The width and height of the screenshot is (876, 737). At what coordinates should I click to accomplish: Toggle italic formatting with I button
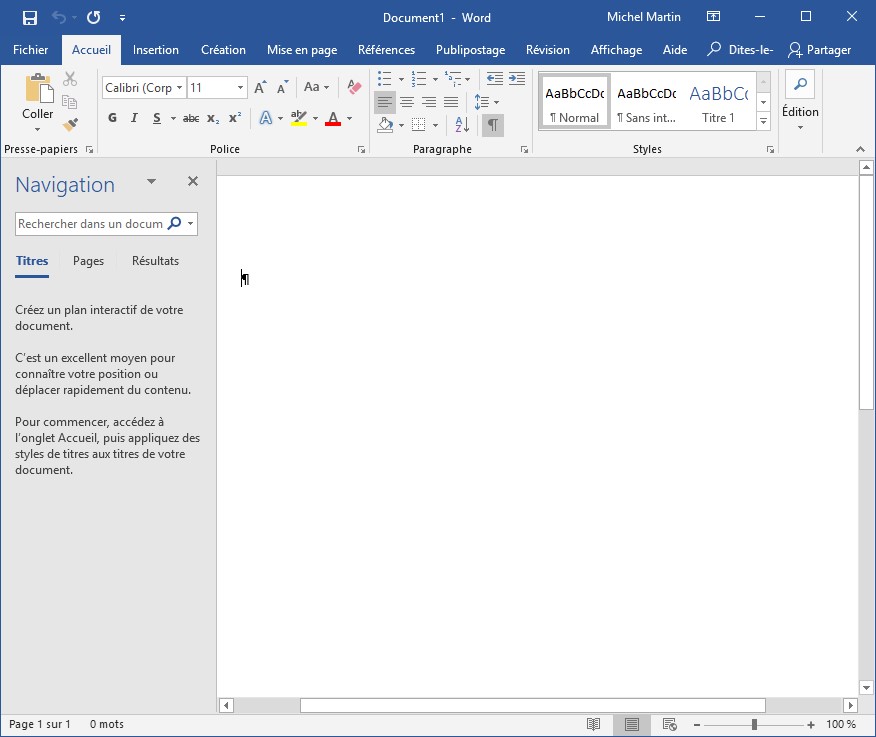point(134,118)
